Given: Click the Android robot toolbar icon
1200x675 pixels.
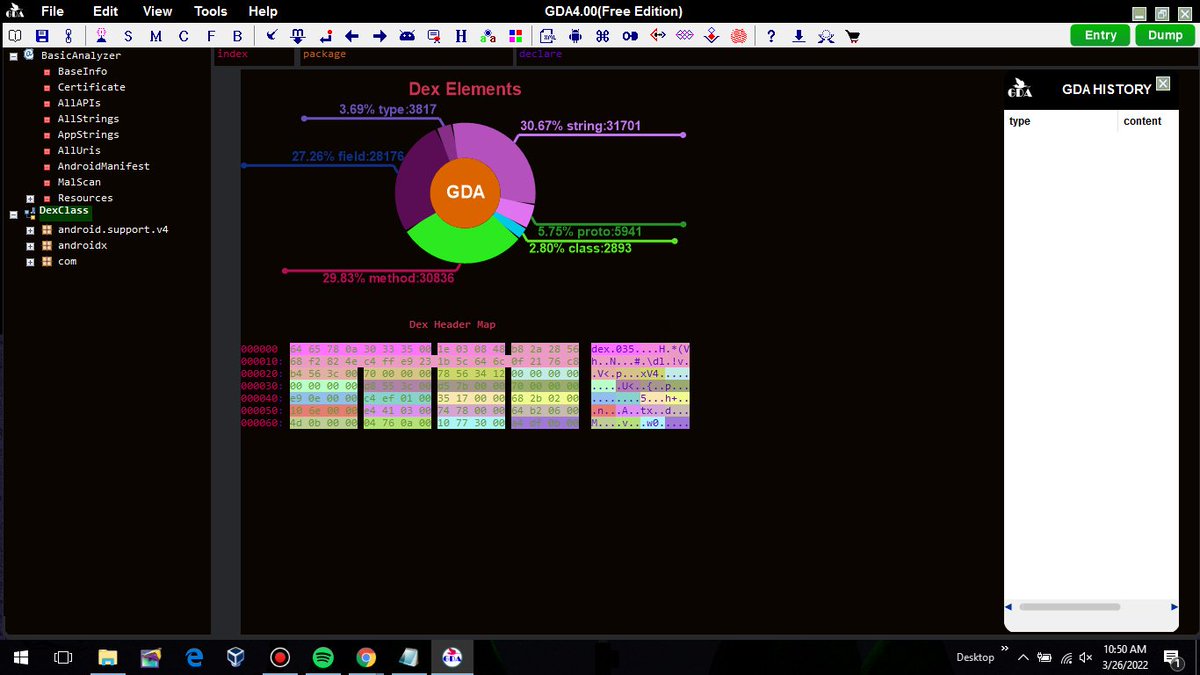Looking at the screenshot, I should (x=575, y=36).
